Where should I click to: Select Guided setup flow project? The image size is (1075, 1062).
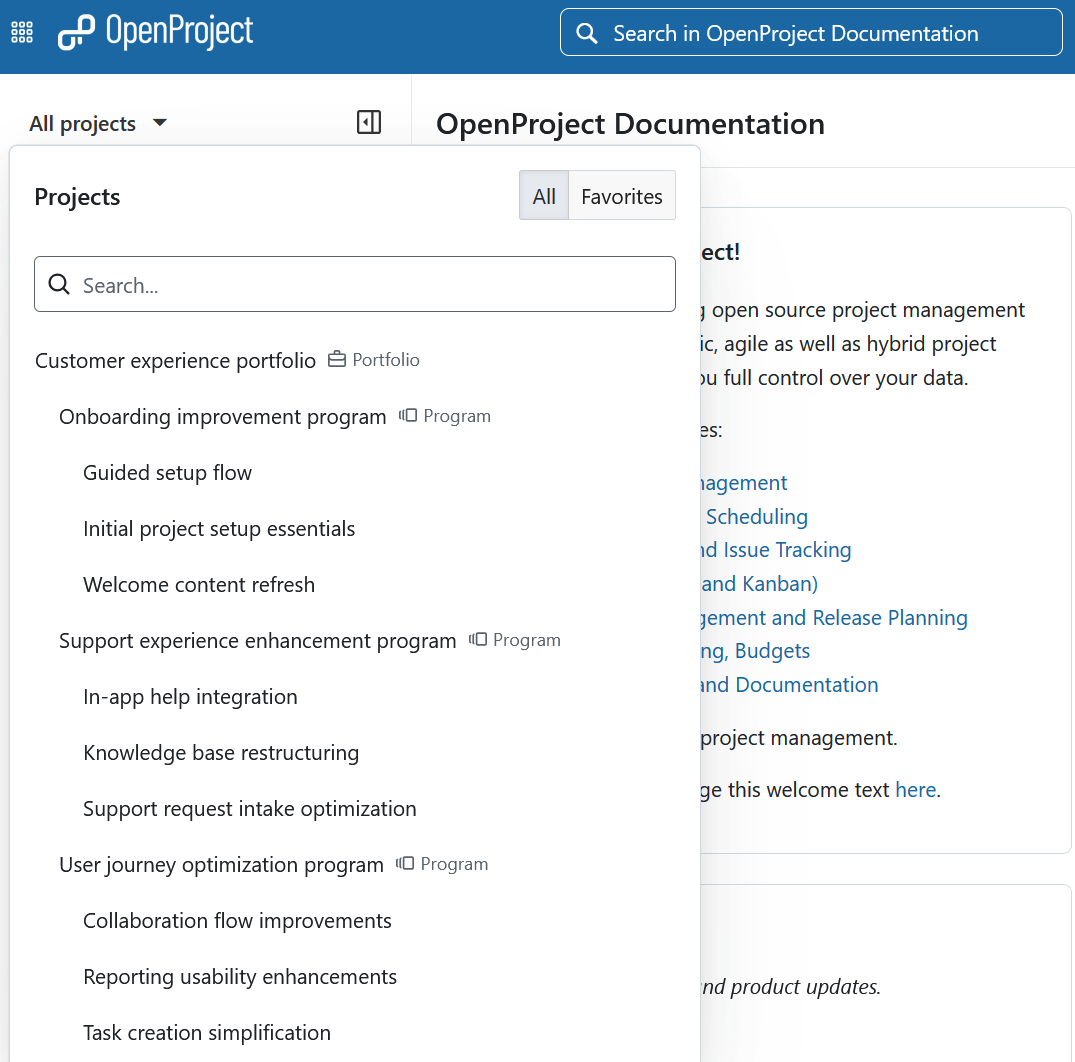point(167,473)
